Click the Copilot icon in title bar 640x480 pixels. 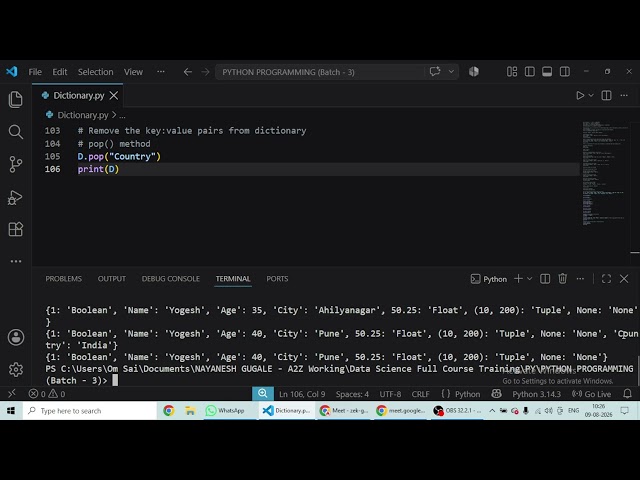coord(473,72)
